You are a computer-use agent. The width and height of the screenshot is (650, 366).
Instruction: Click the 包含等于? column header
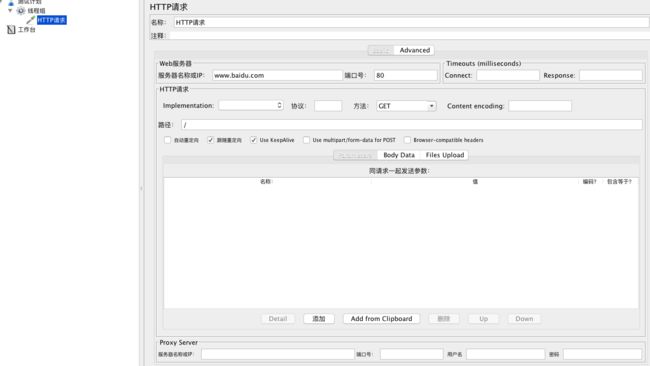click(x=619, y=182)
